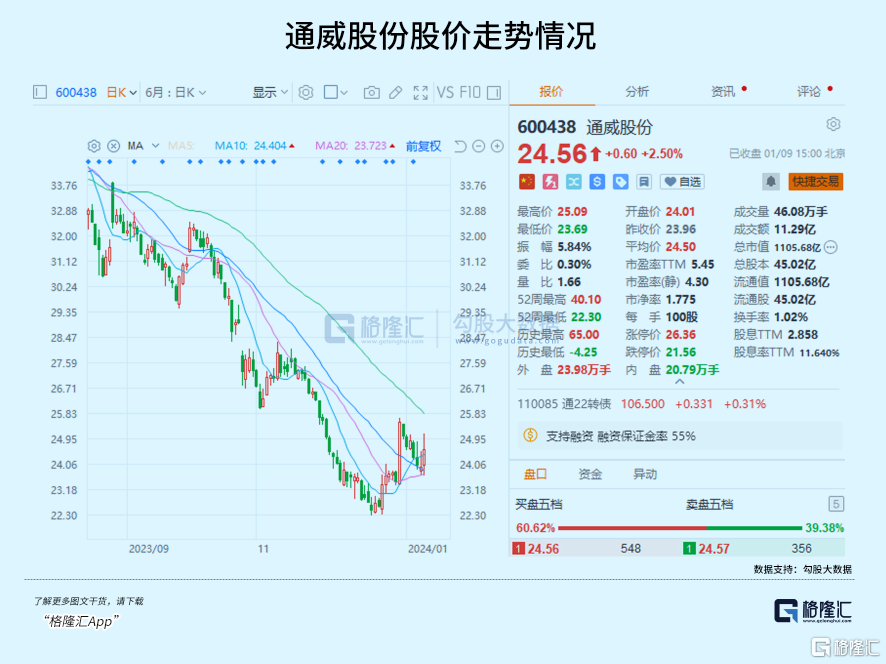886x664 pixels.
Task: Click the 2023/09 date axis label
Action: (149, 549)
